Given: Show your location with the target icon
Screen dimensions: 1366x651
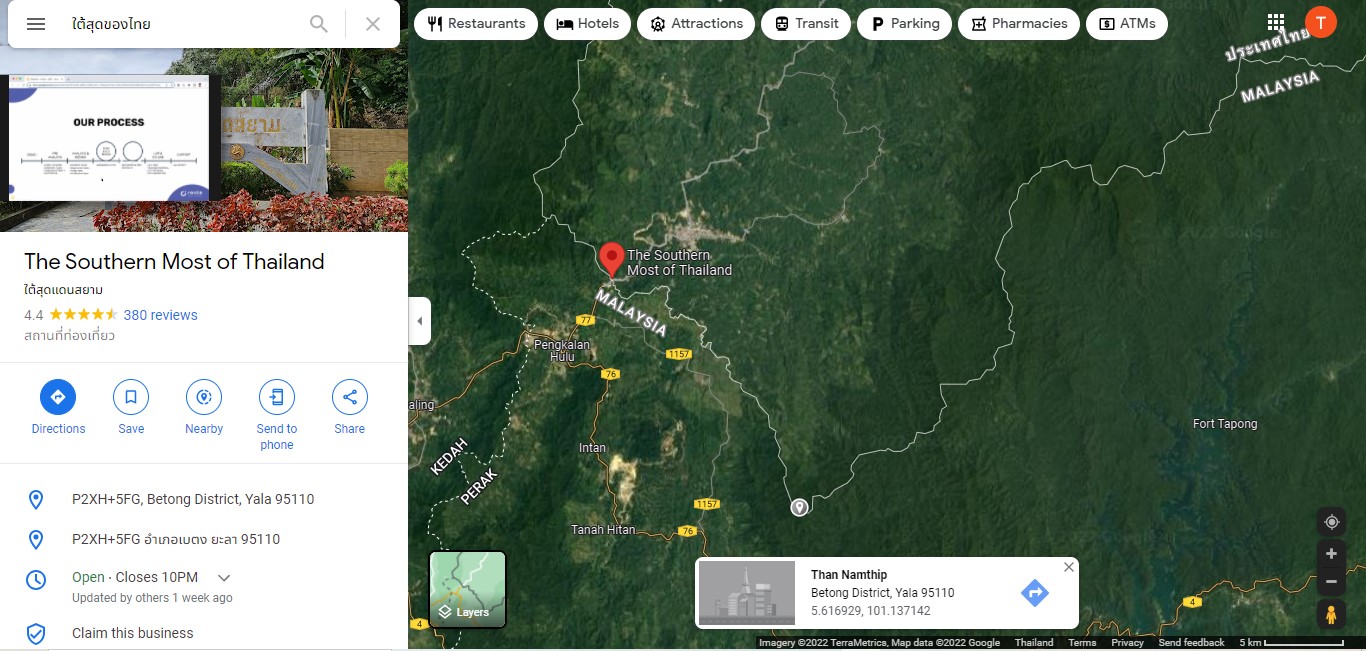Looking at the screenshot, I should [x=1331, y=522].
